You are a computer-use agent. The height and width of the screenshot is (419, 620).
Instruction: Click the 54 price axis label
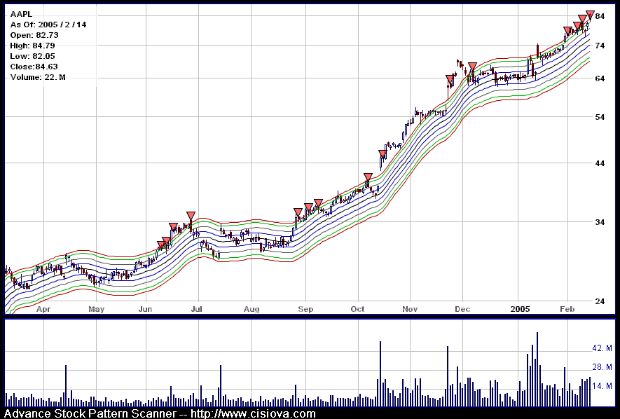pyautogui.click(x=600, y=117)
